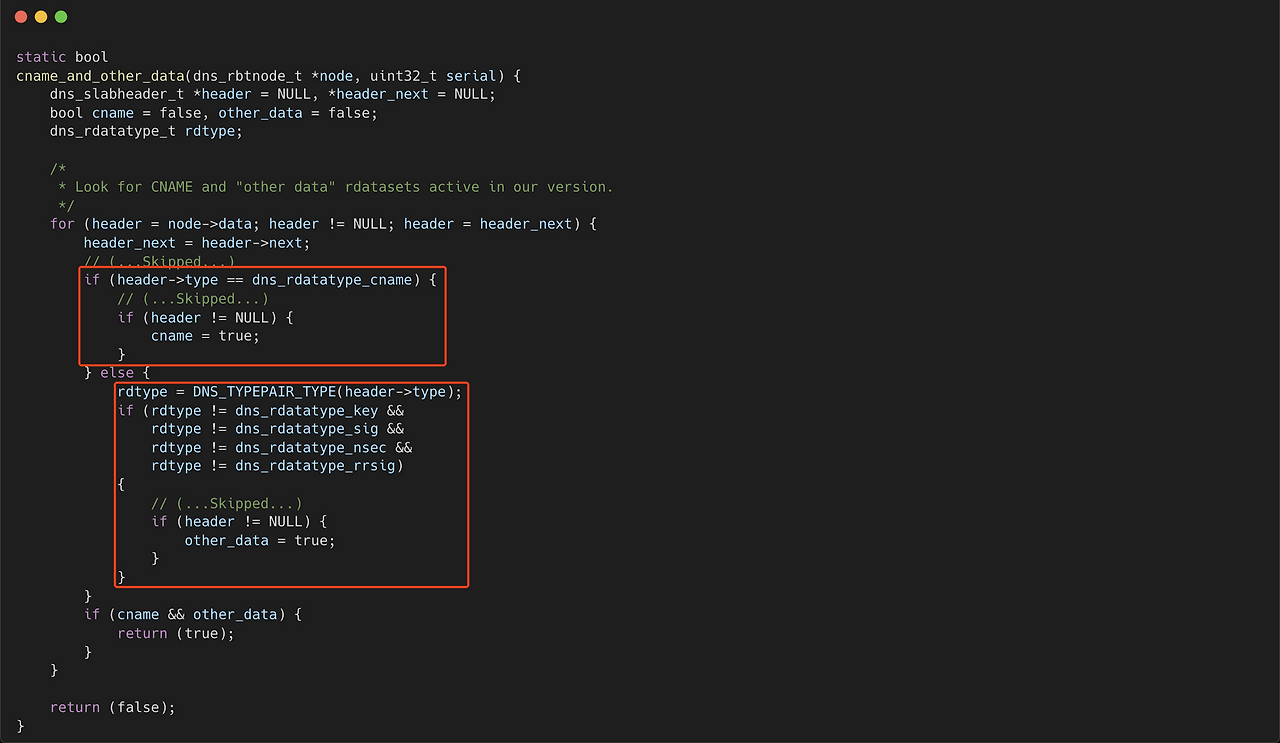1280x743 pixels.
Task: Click the "if (cname && other_data) {" line
Action: tap(193, 614)
